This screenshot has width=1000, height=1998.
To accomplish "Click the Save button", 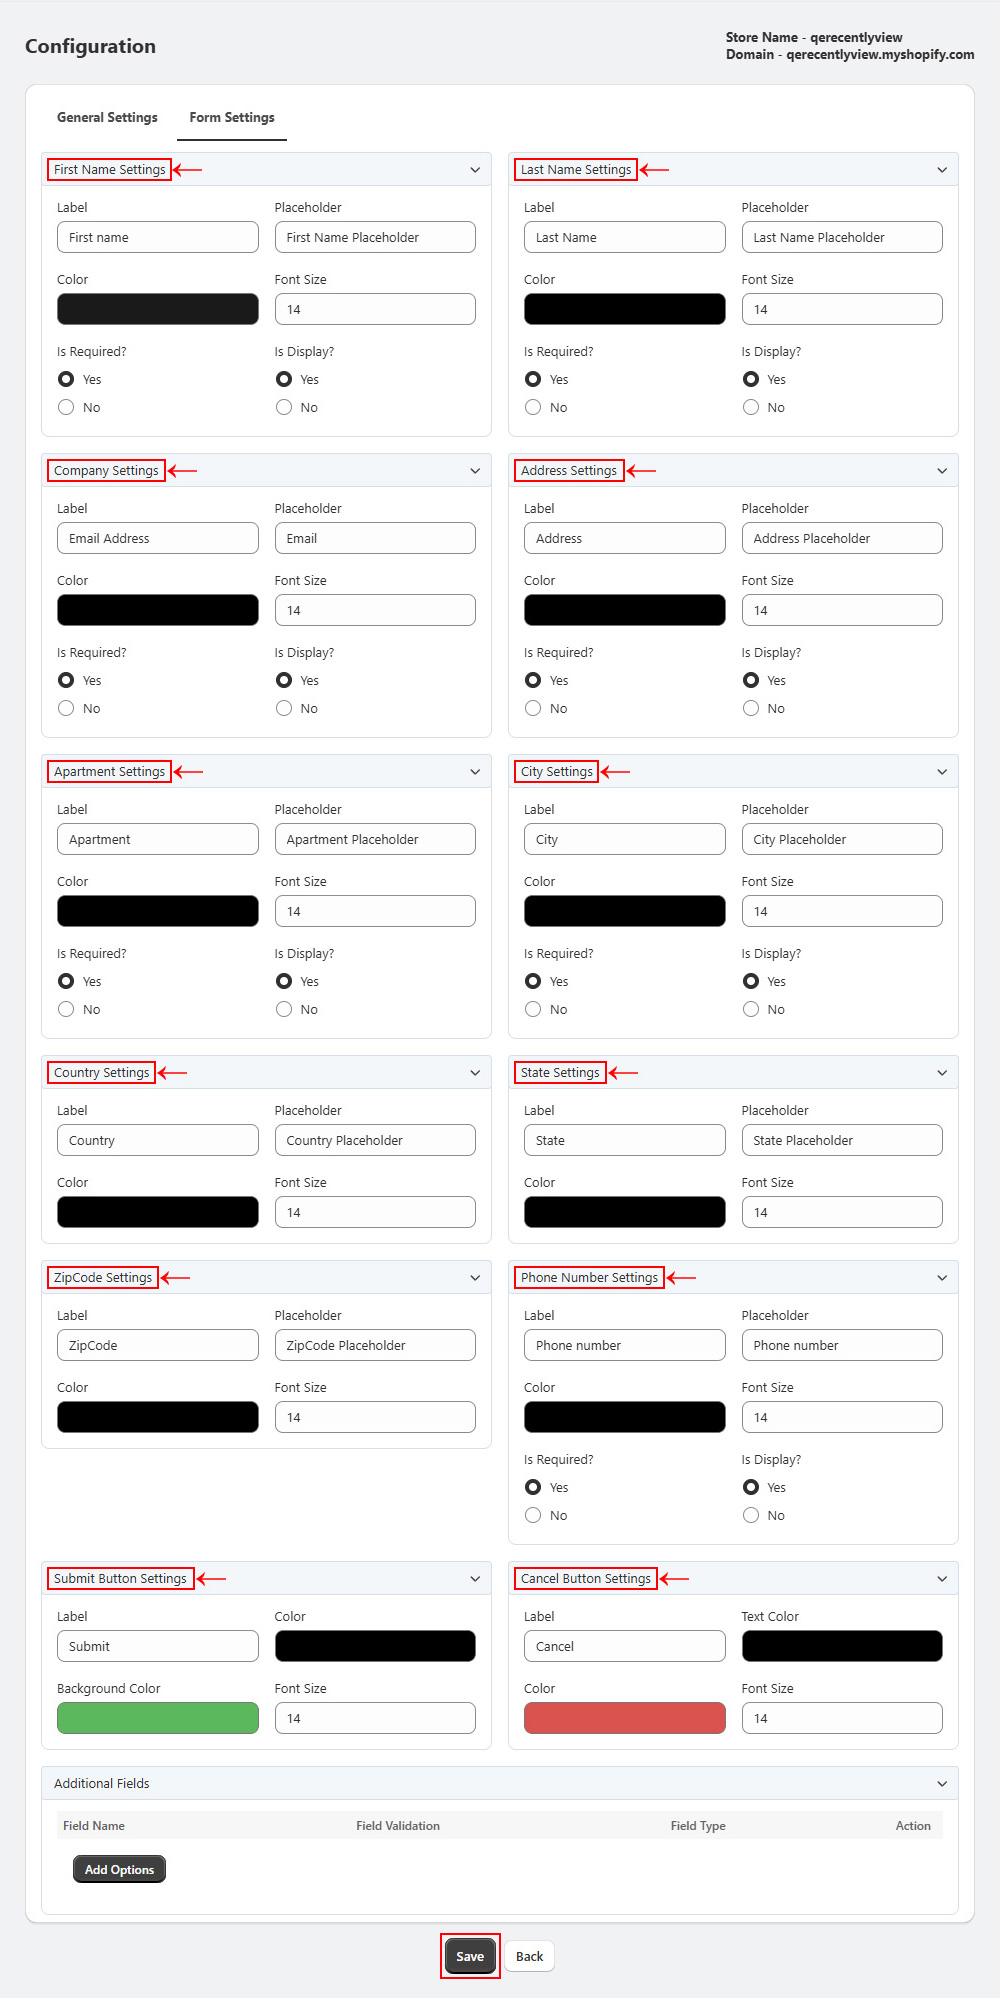I will point(470,1957).
